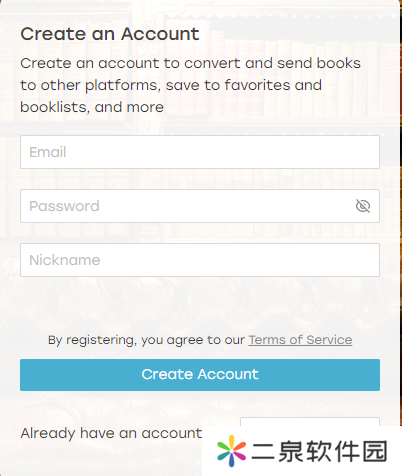Click the partially hidden button beside 'Already have an account'
This screenshot has width=402, height=476.
[310, 422]
